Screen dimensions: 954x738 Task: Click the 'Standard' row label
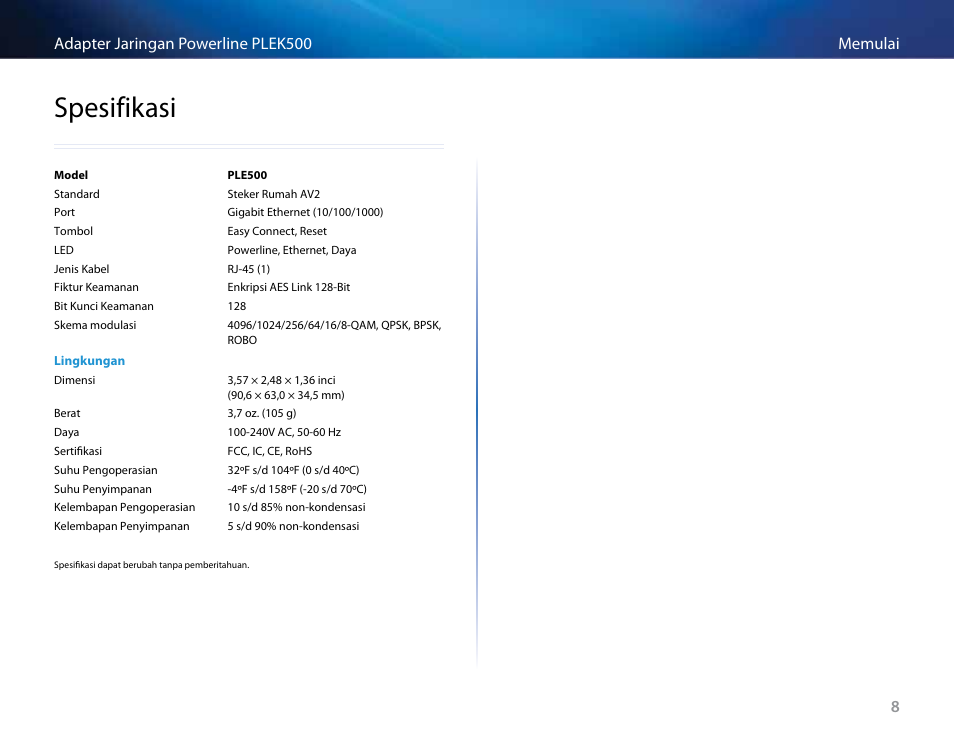[x=77, y=194]
